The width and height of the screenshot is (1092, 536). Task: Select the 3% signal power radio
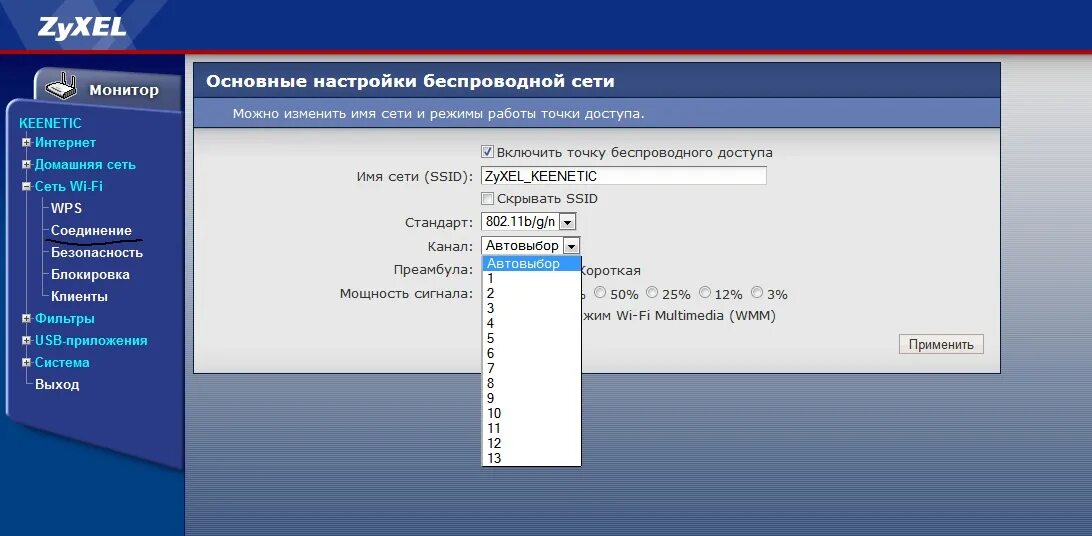tap(757, 293)
